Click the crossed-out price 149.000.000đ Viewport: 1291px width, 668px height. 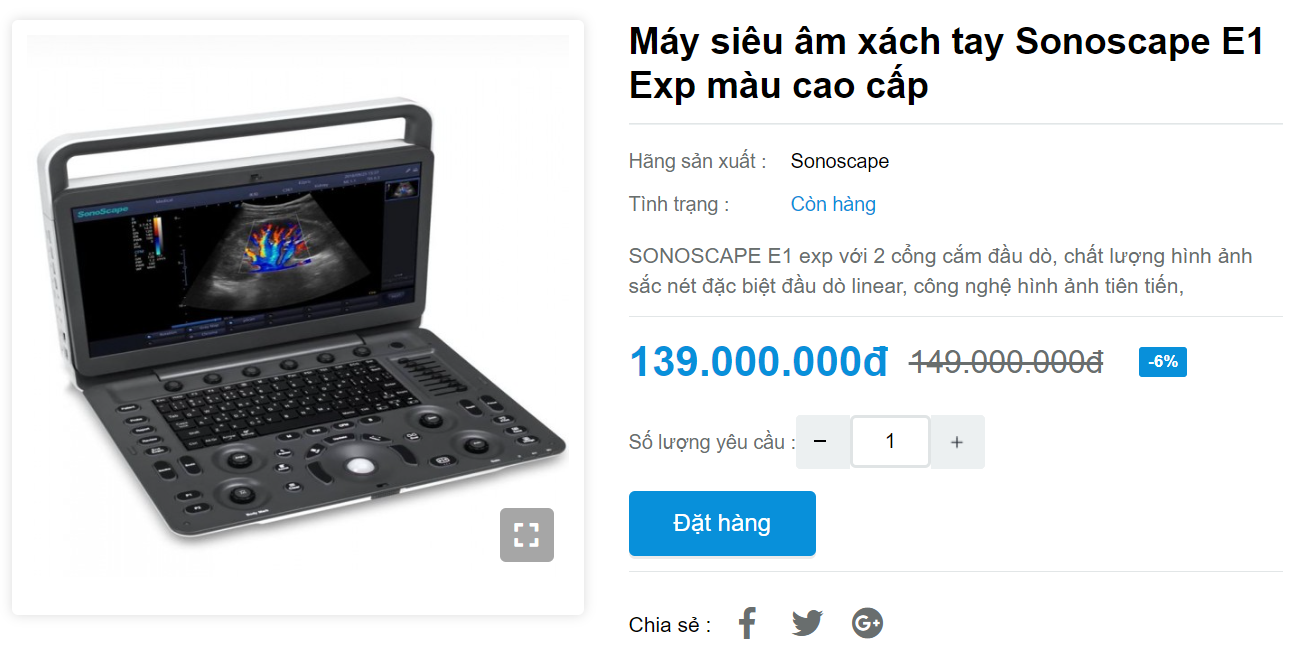point(1006,362)
